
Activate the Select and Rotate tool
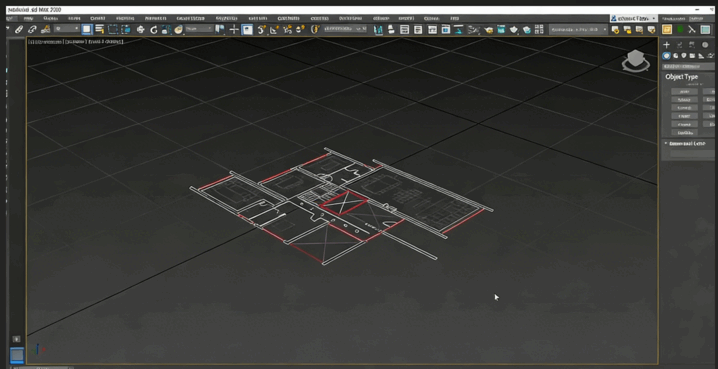point(154,30)
